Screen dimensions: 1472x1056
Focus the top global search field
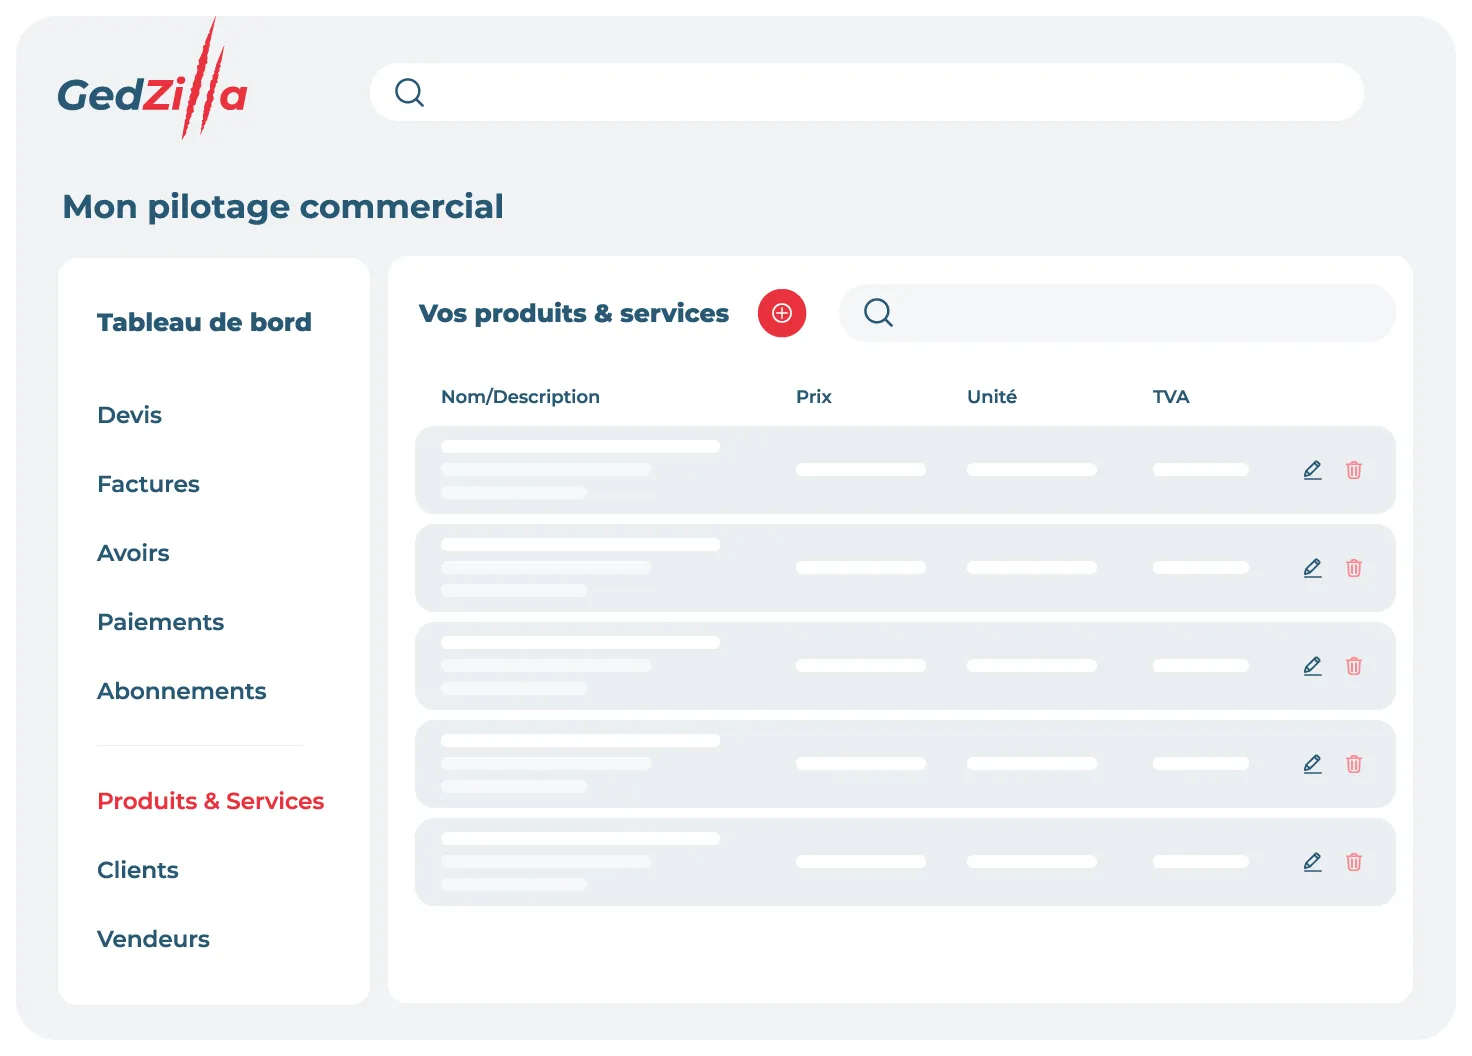click(x=867, y=93)
